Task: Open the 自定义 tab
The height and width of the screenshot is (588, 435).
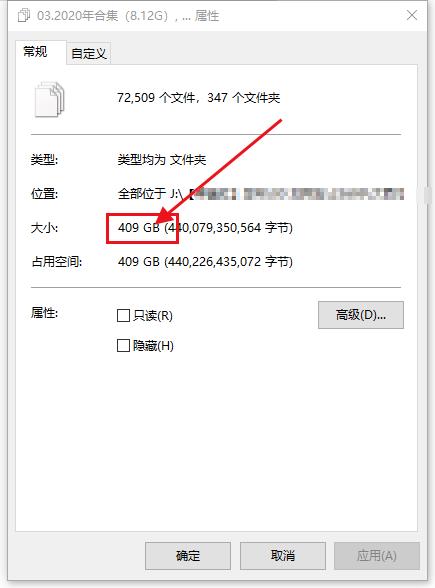Action: [x=89, y=54]
